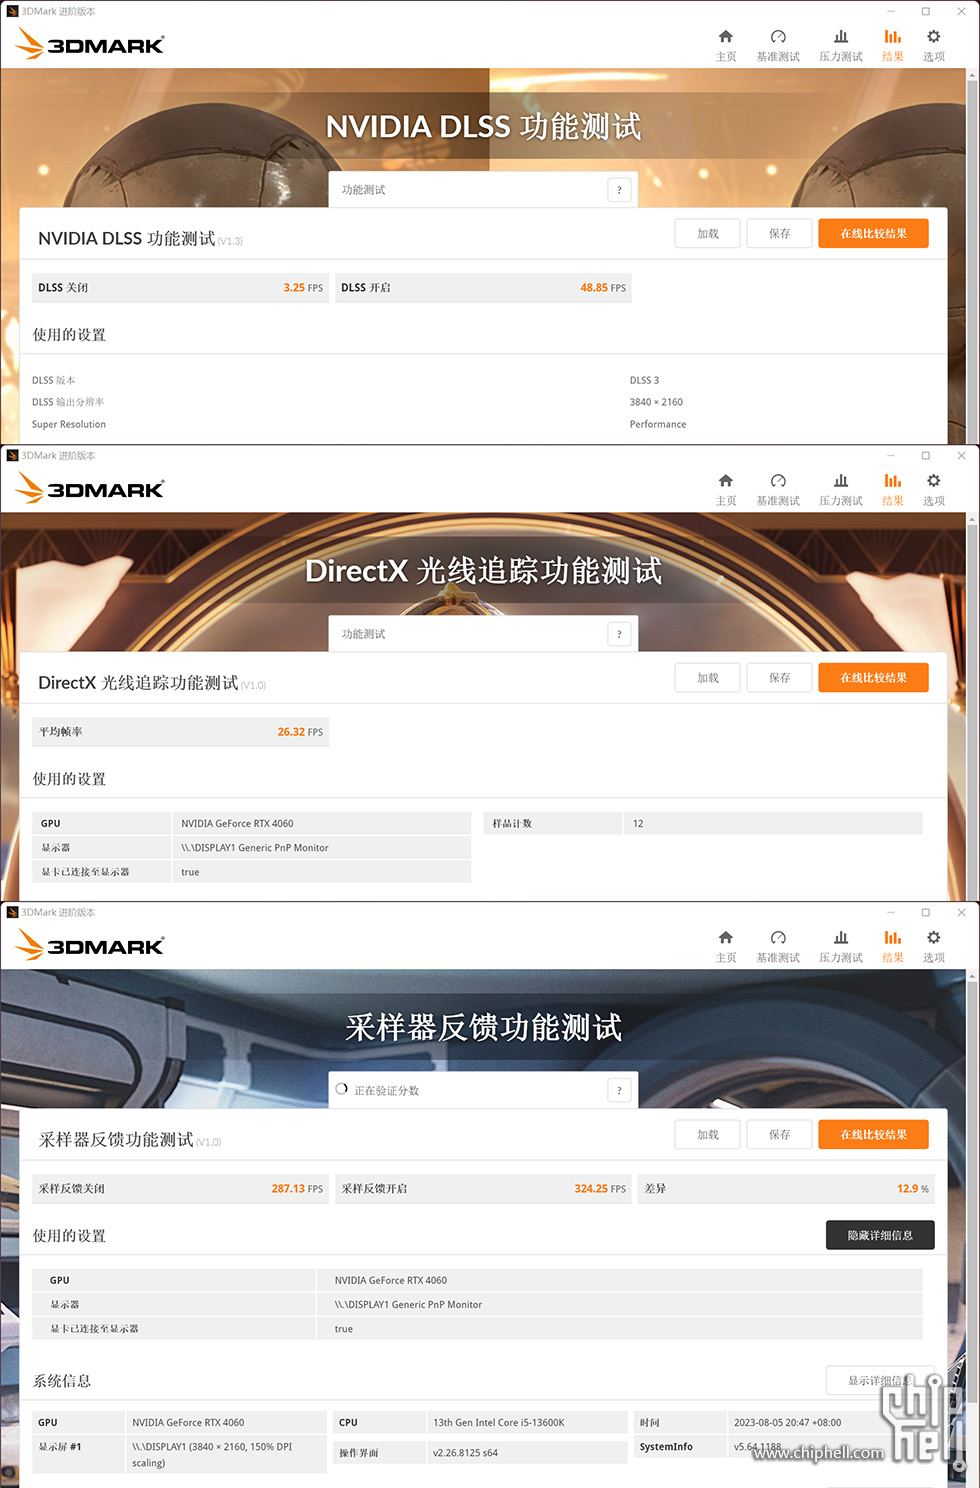Click 加载 button in Sampler Feedback window
Image resolution: width=980 pixels, height=1488 pixels.
coord(708,1135)
